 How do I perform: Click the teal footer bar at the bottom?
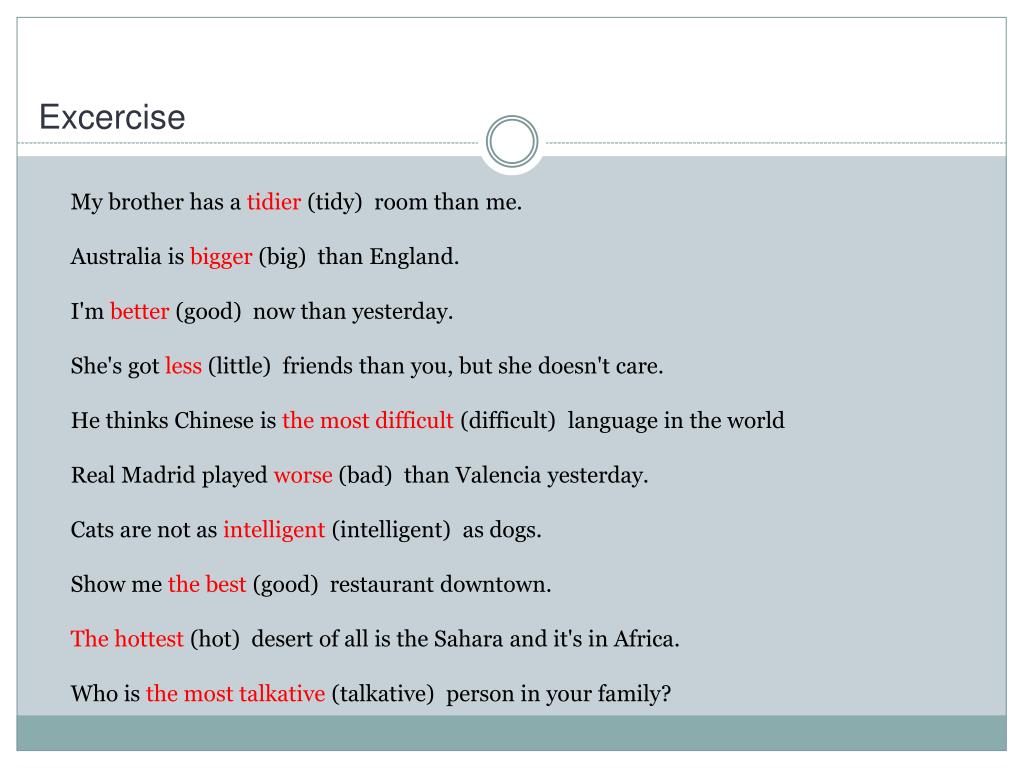(x=511, y=733)
